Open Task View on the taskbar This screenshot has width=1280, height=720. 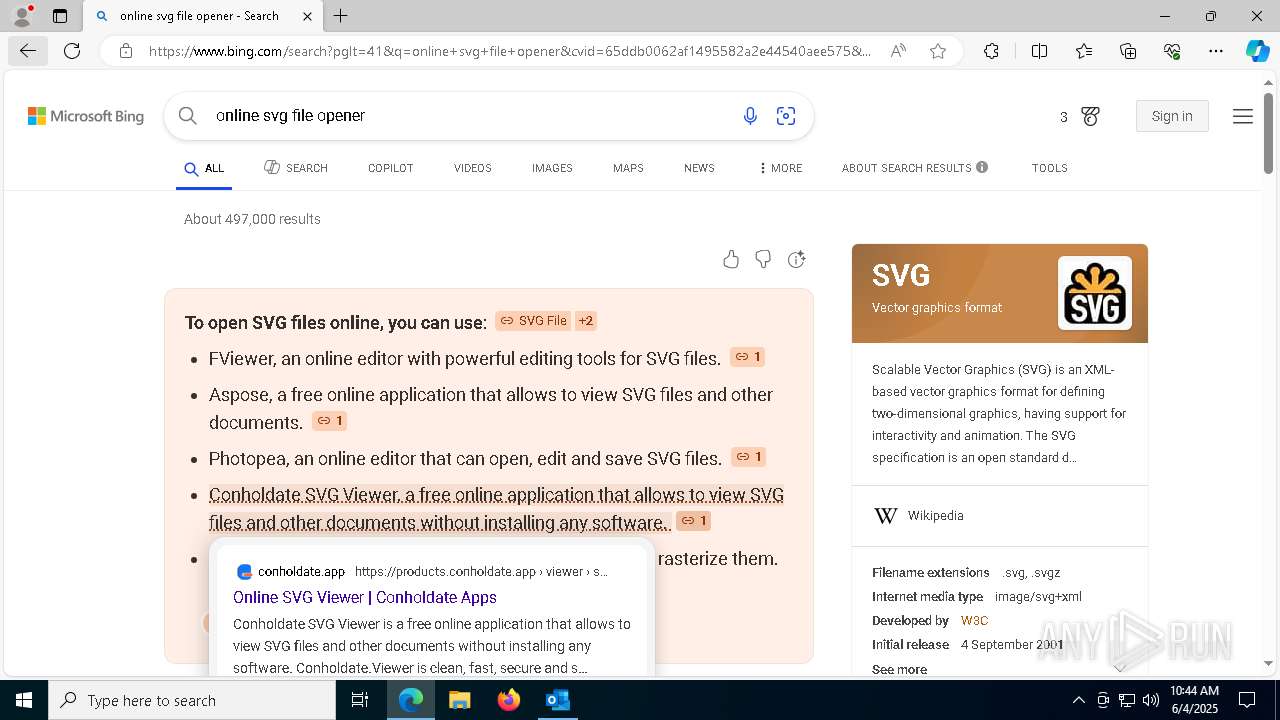click(x=361, y=700)
